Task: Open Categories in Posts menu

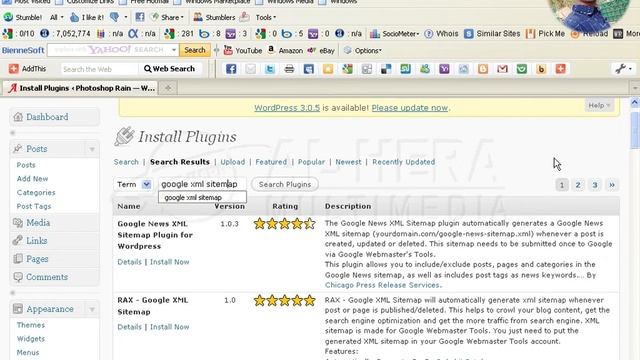Action: pyautogui.click(x=36, y=193)
